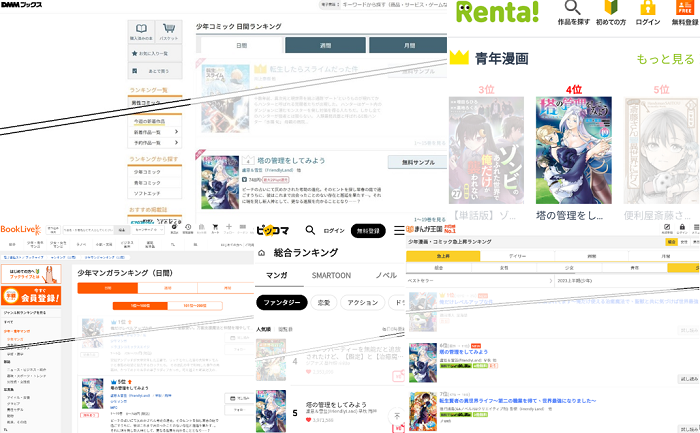Open 塔の管理をしてみよう cover in DMM Books
Viewport: 700px width, 433px height.
[x=220, y=183]
